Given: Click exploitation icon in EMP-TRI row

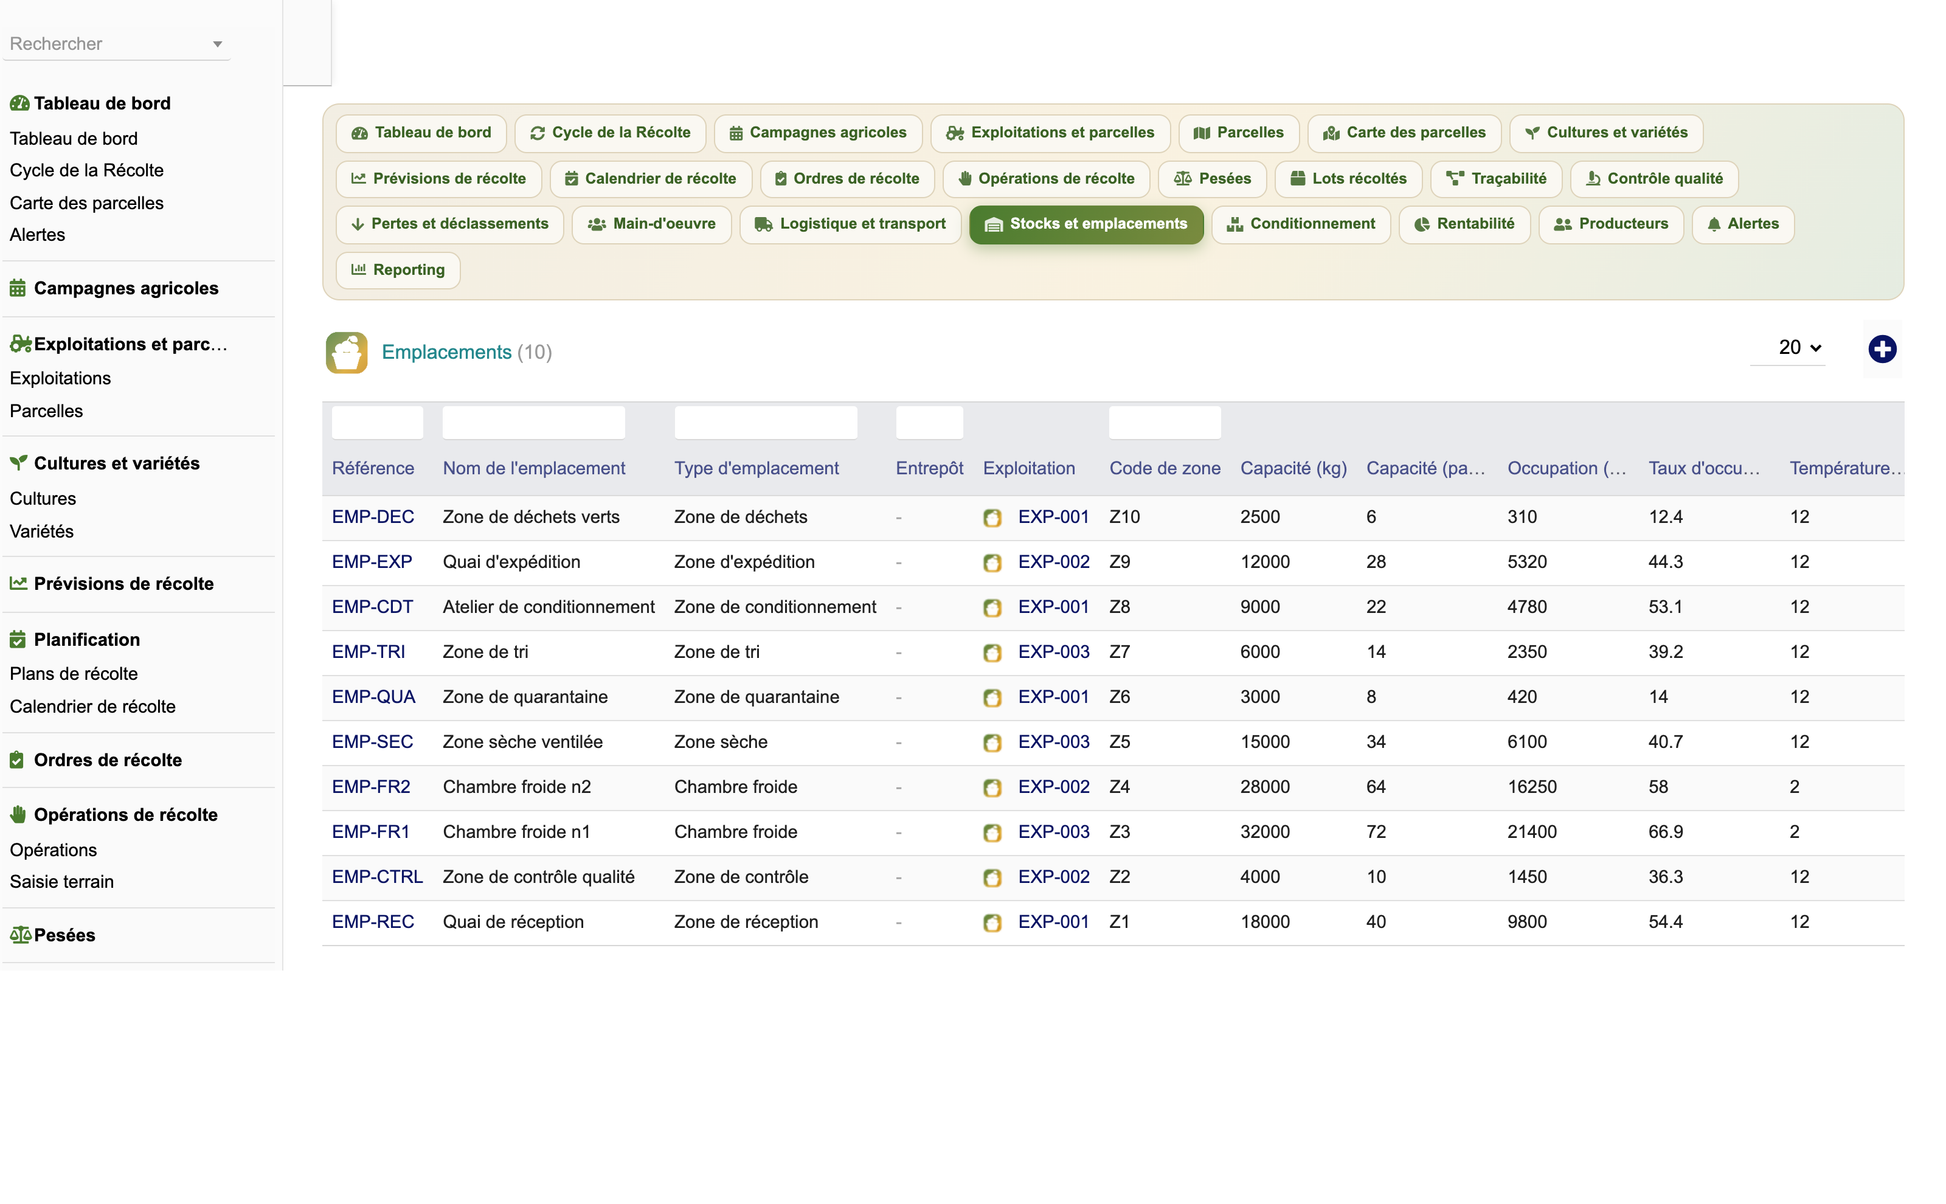Looking at the screenshot, I should 992,653.
